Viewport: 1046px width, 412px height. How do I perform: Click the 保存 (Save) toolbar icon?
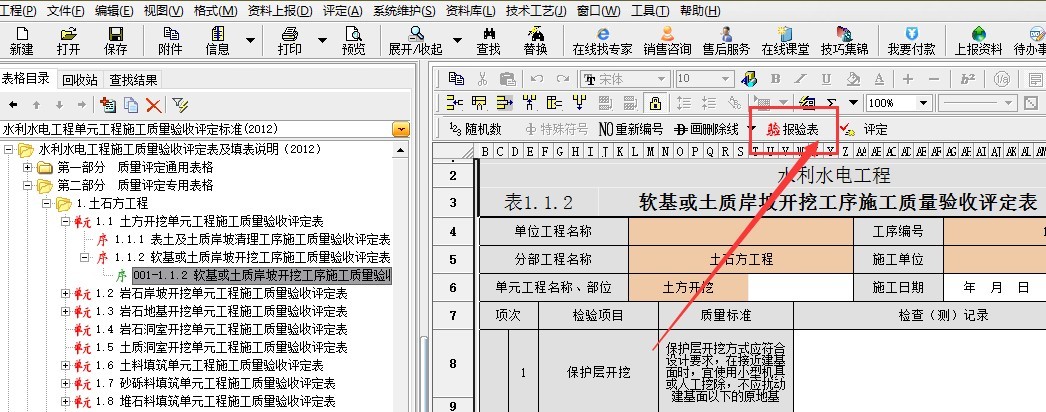[115, 41]
